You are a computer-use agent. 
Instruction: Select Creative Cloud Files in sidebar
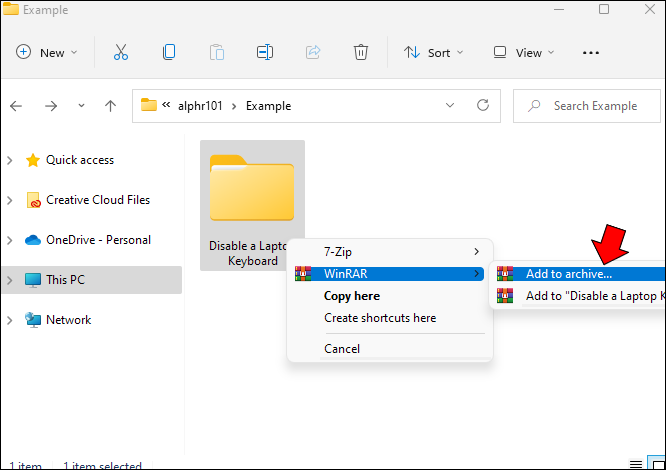[97, 200]
